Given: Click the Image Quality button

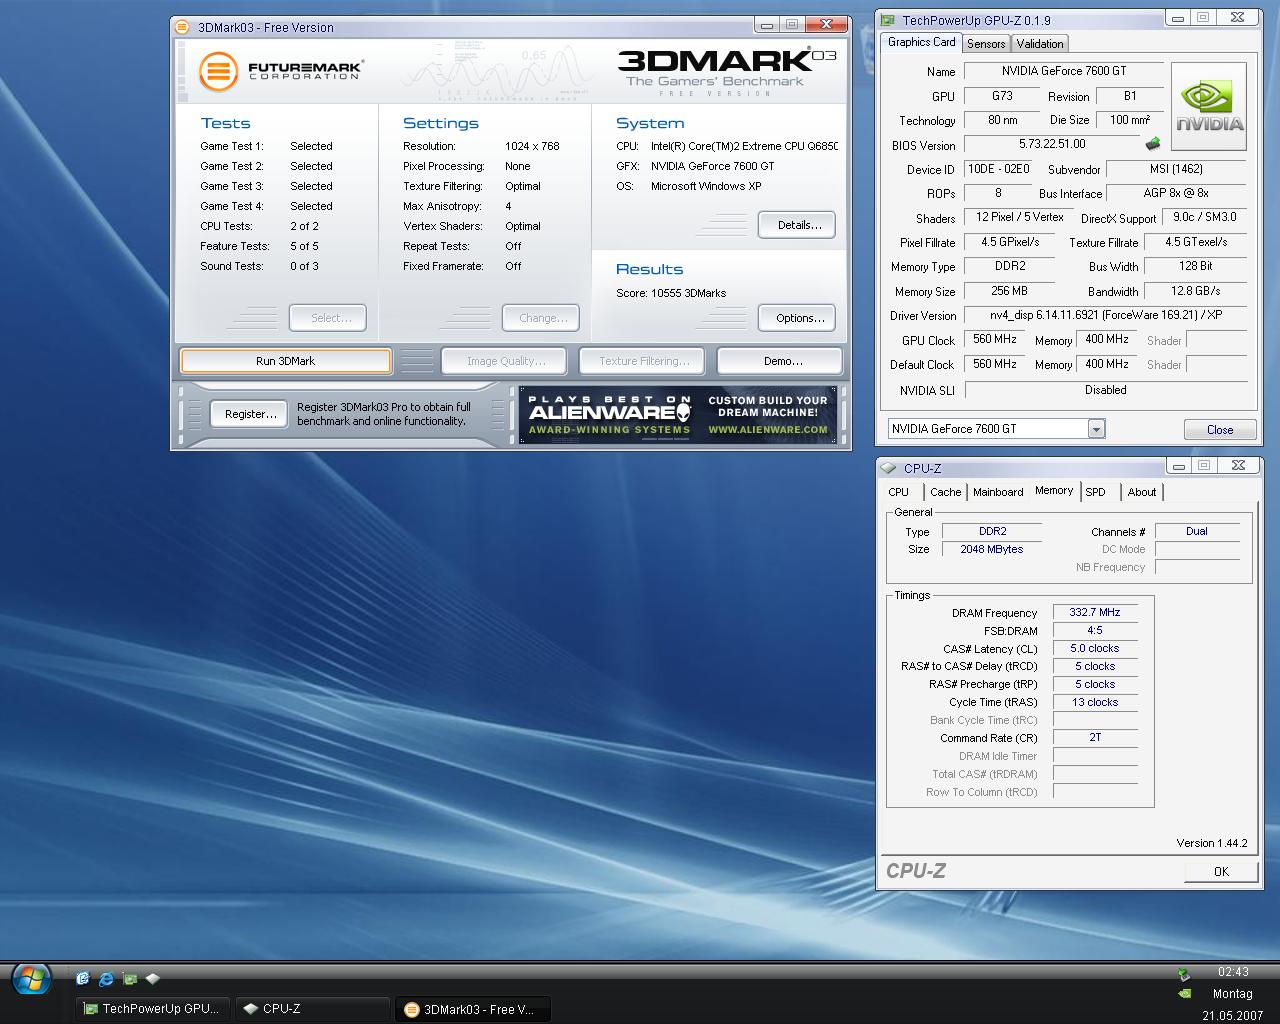Looking at the screenshot, I should pos(504,361).
